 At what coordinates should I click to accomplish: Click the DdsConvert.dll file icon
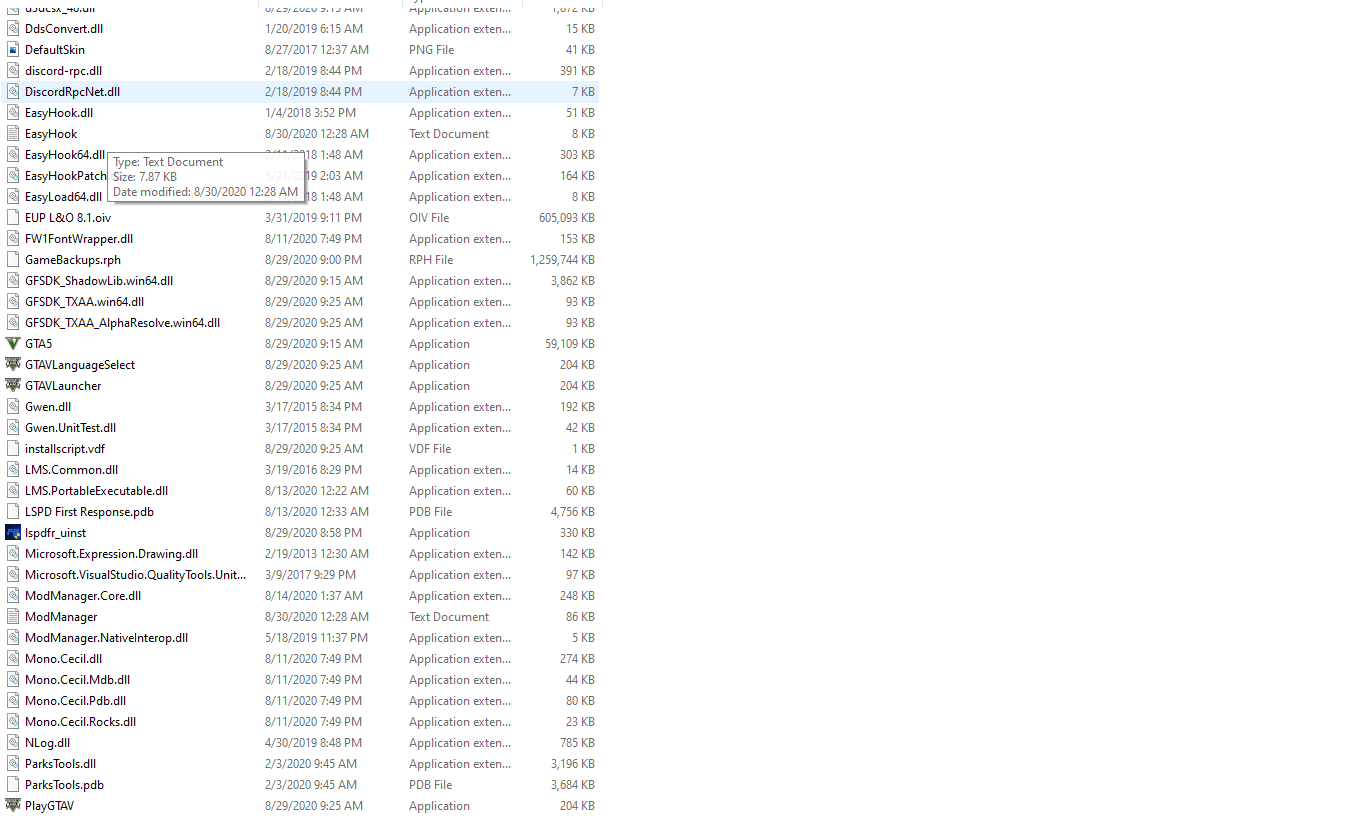(13, 29)
